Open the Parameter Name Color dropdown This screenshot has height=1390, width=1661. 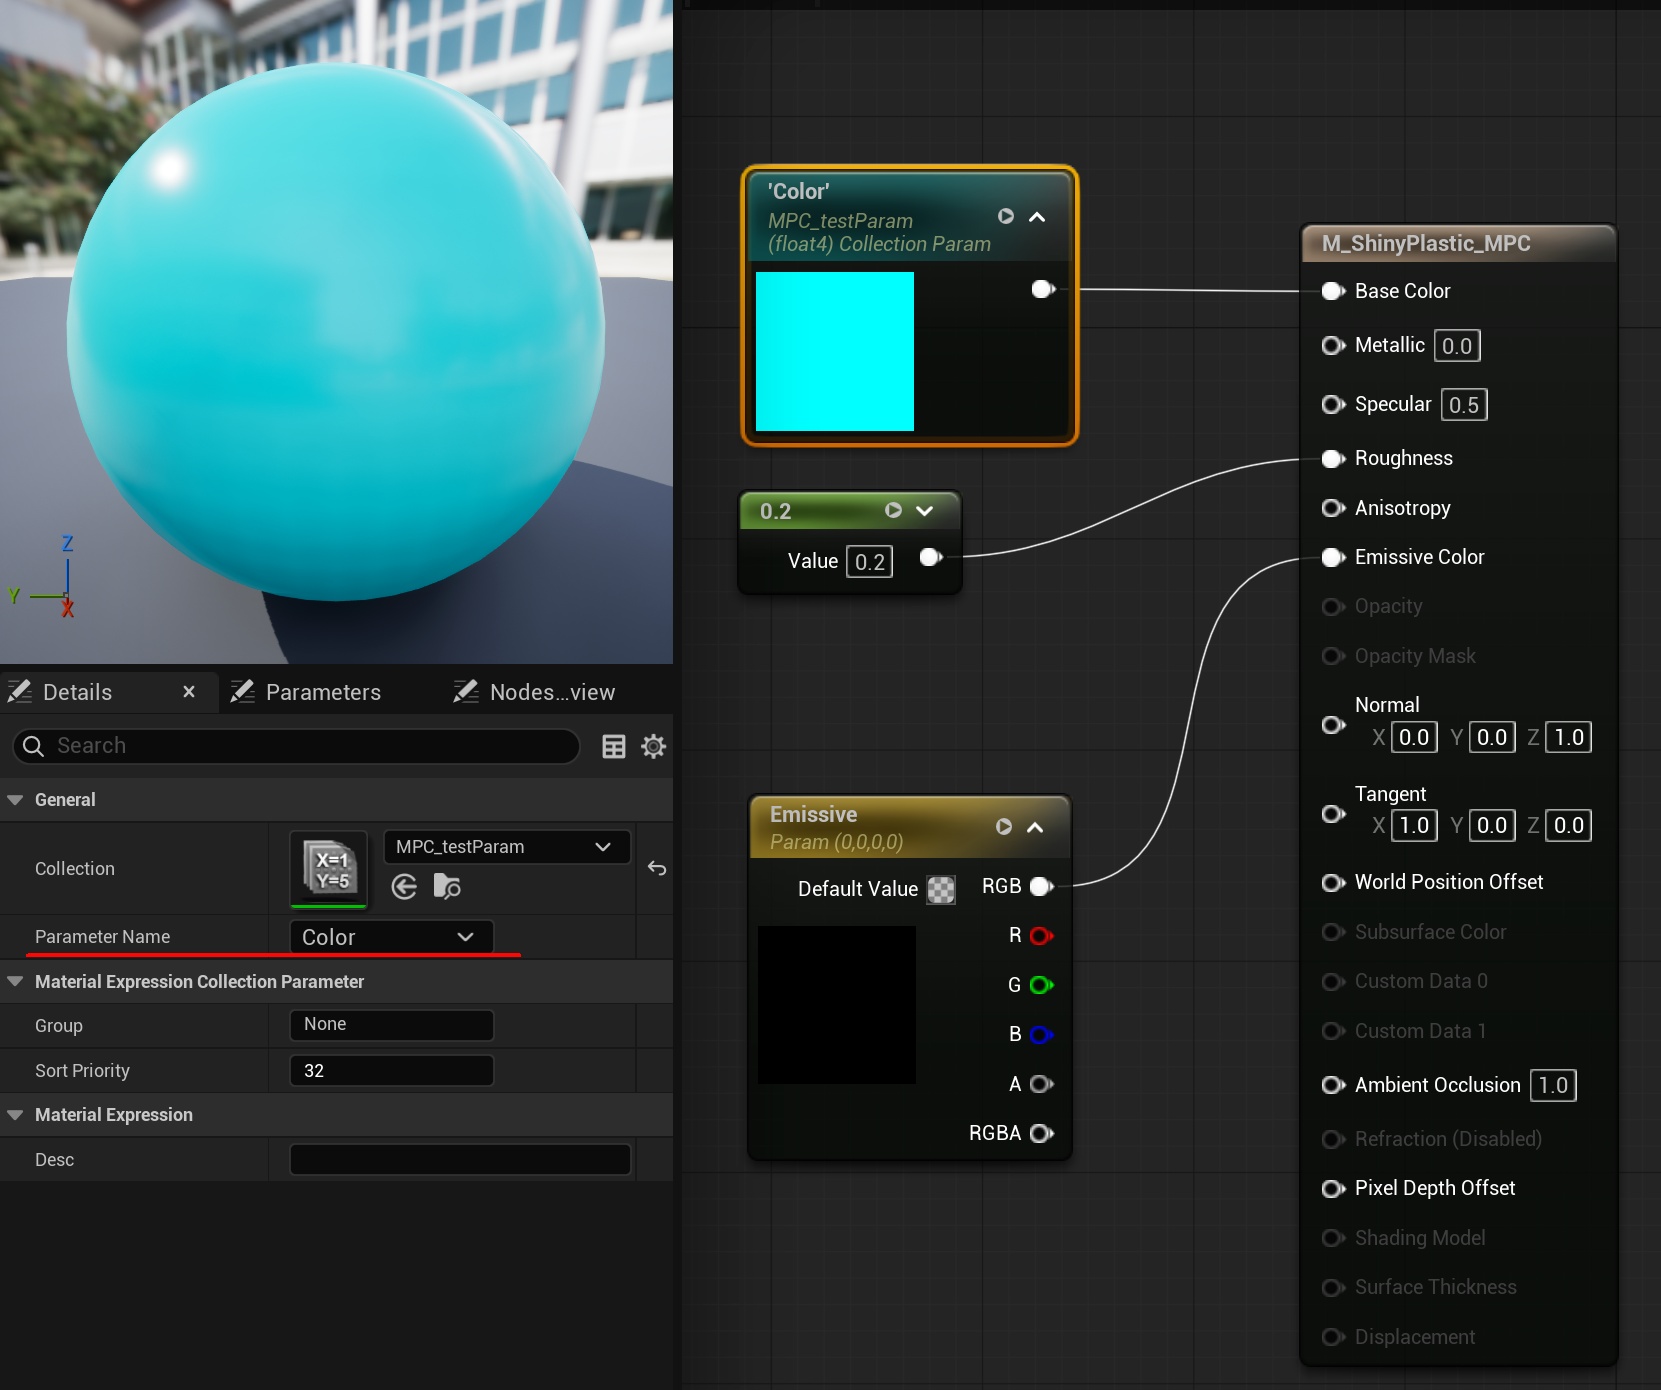click(391, 937)
